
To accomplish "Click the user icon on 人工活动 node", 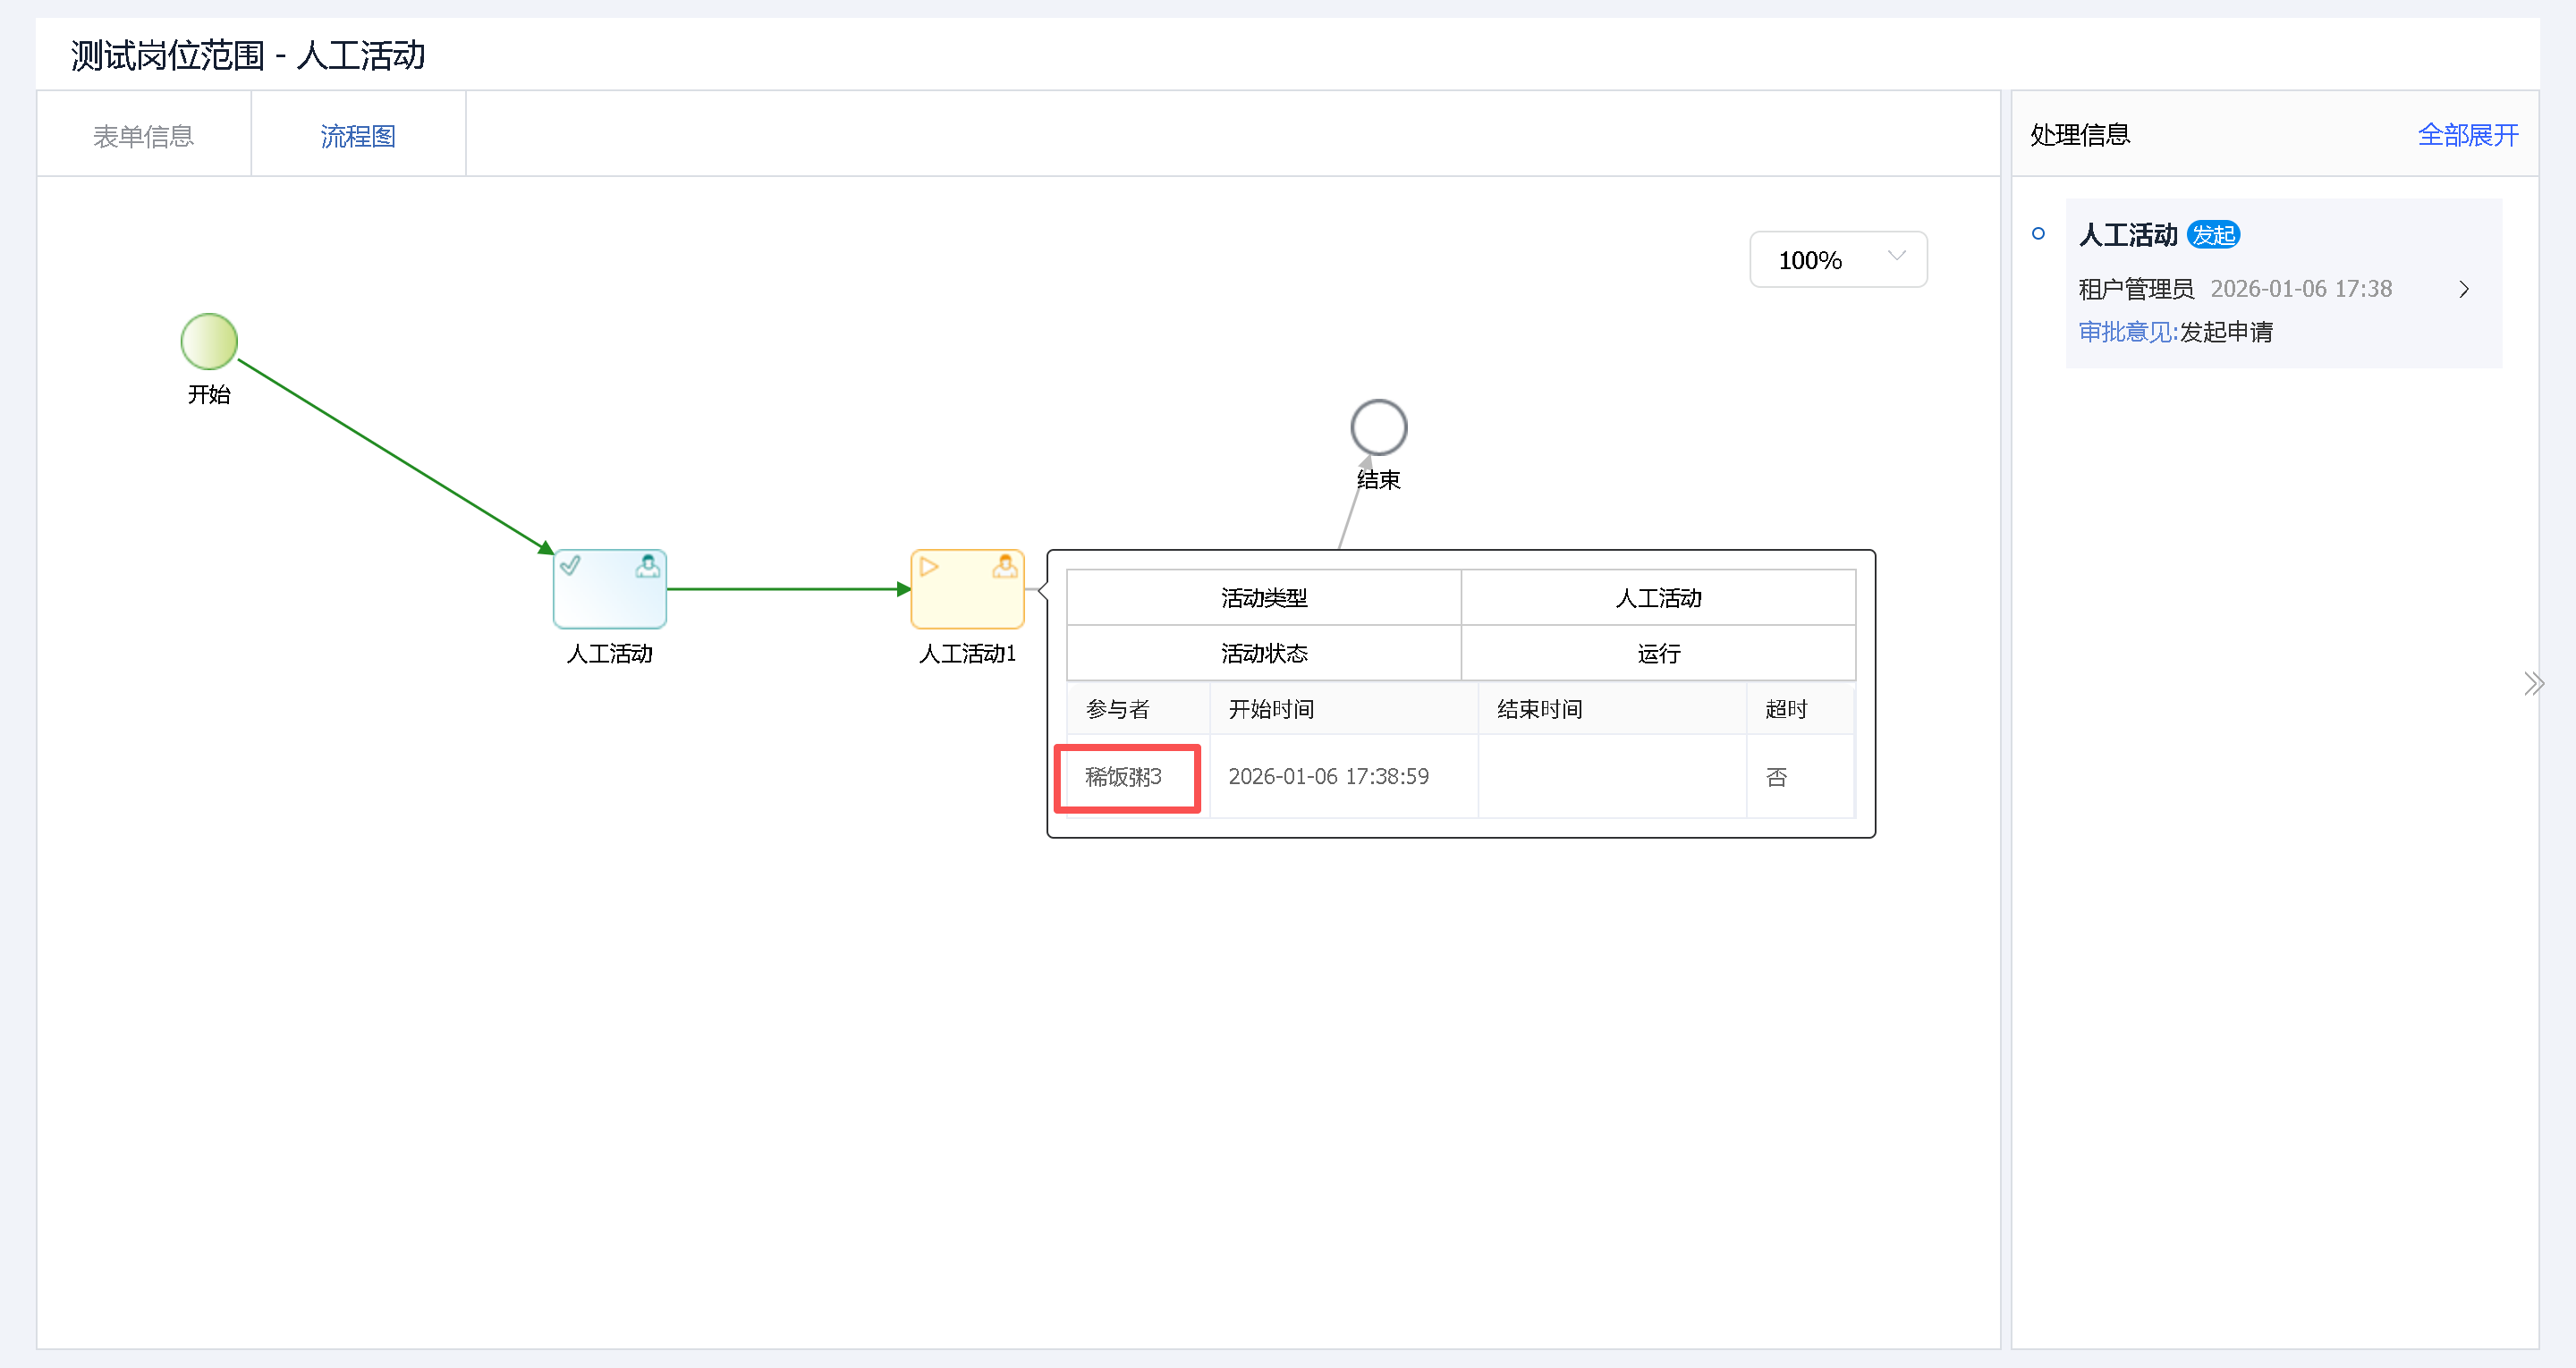I will 647,567.
